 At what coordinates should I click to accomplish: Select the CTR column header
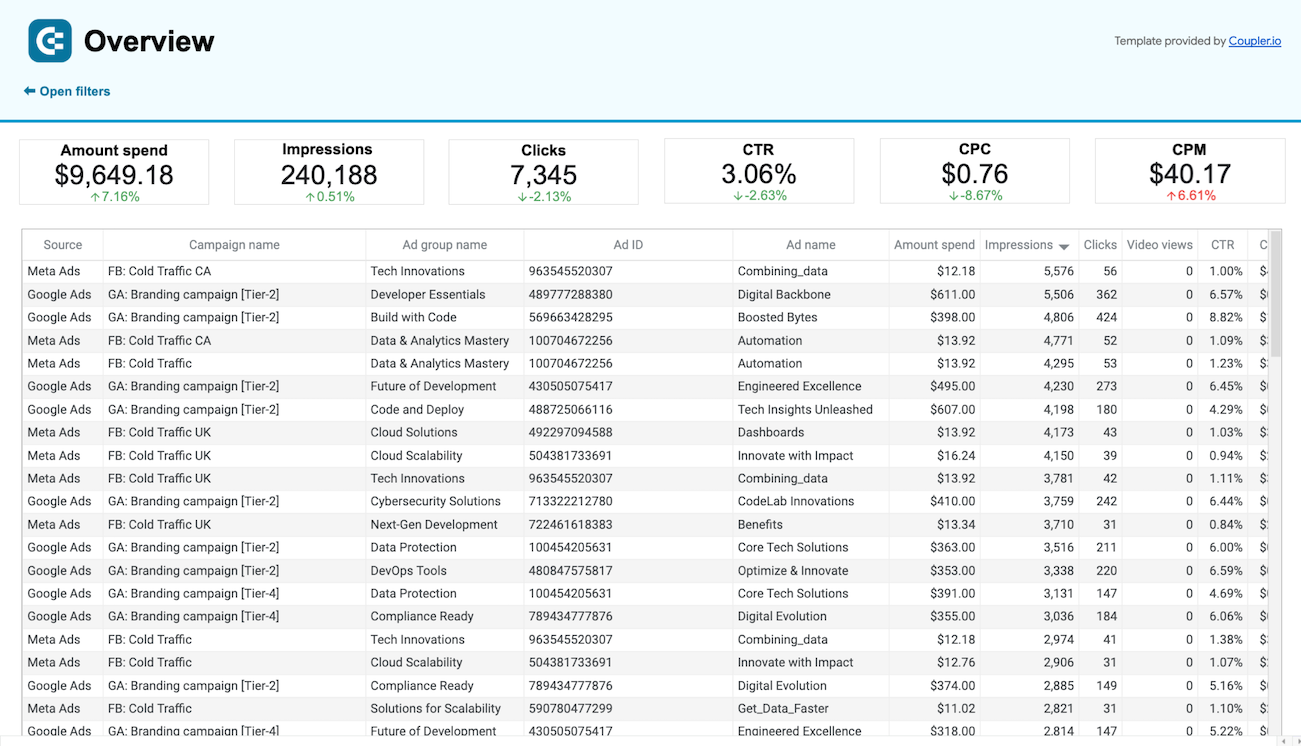click(x=1222, y=245)
